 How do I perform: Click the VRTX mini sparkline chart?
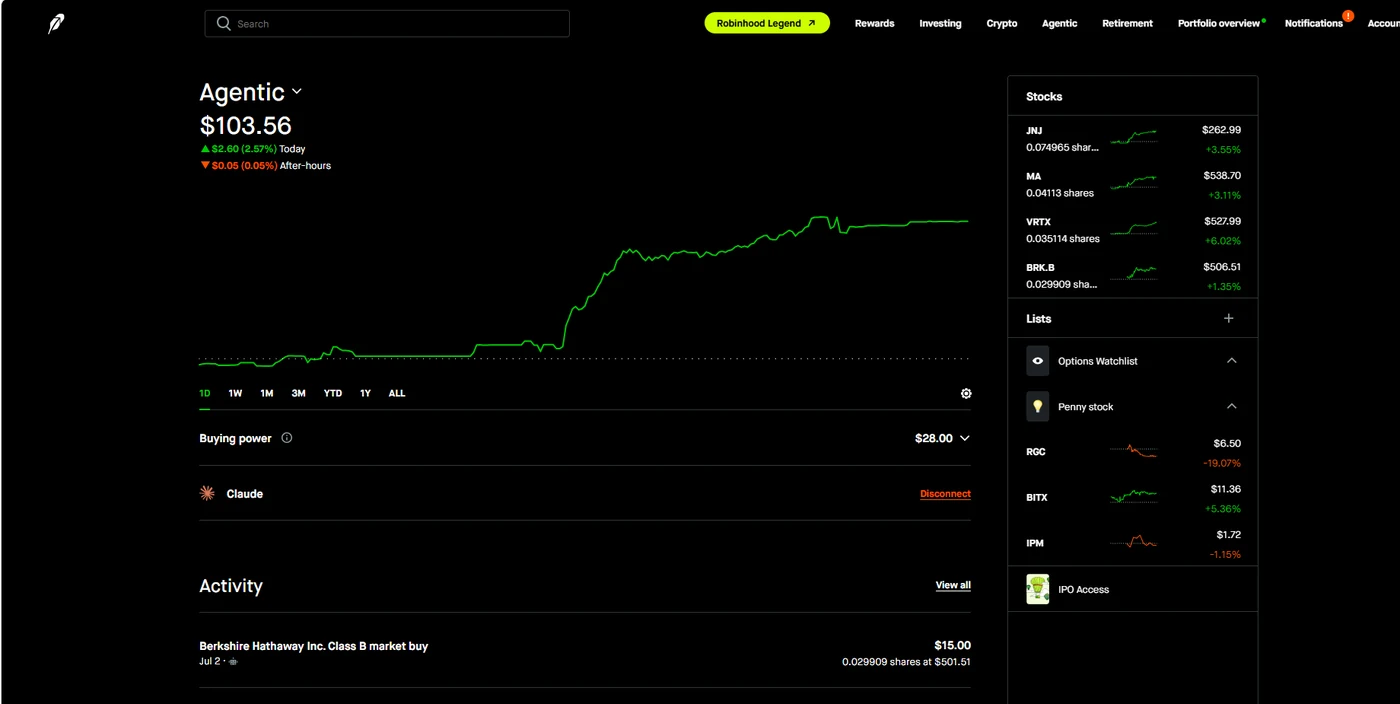click(1133, 228)
